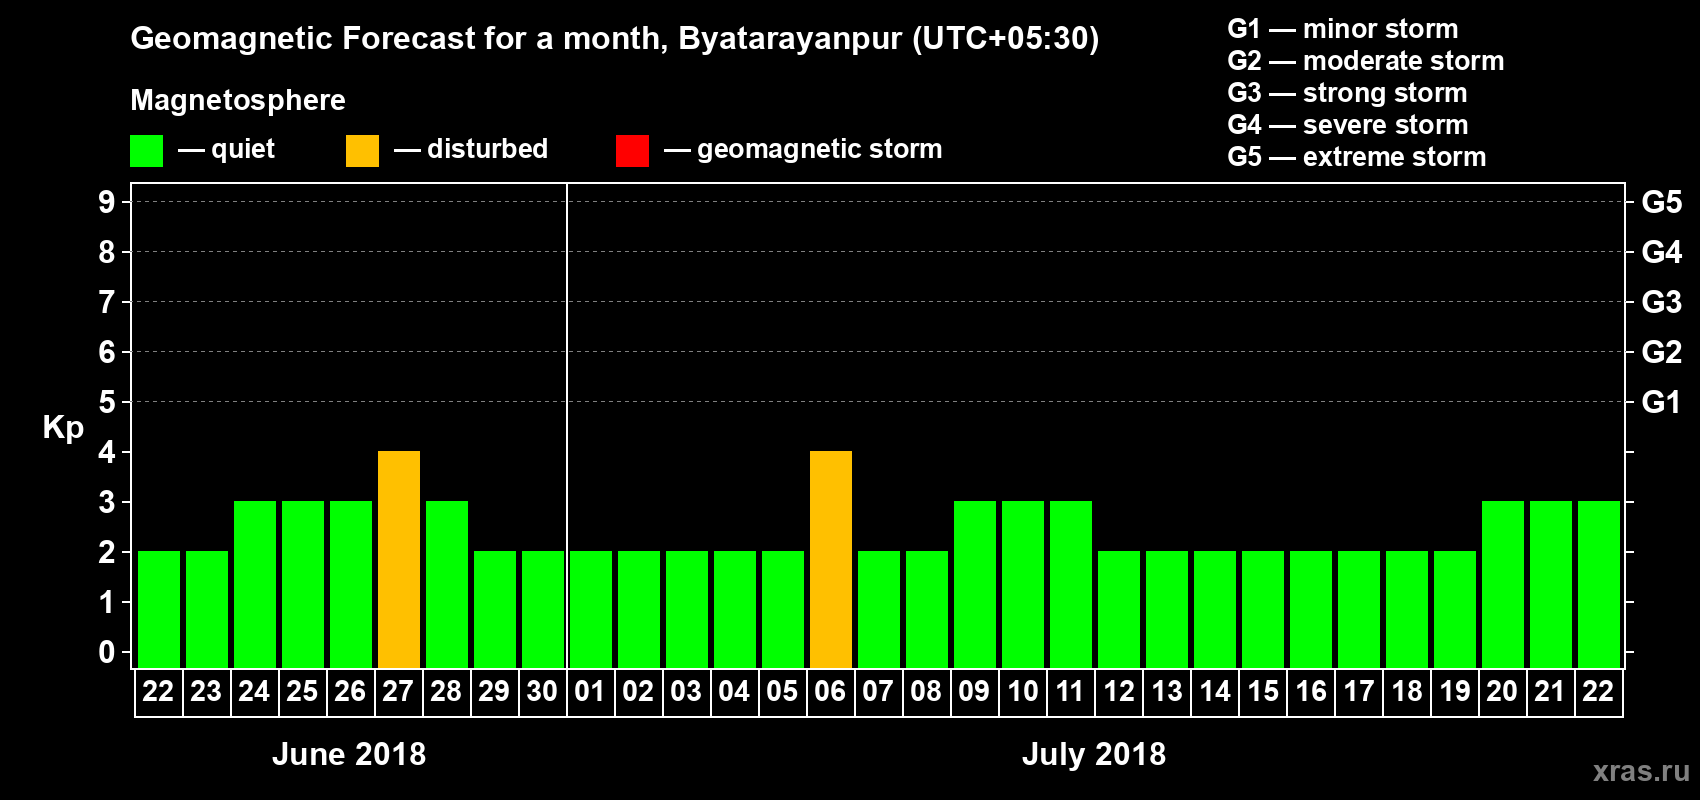
Task: Click the 'disturbed' legend label
Action: pyautogui.click(x=487, y=149)
